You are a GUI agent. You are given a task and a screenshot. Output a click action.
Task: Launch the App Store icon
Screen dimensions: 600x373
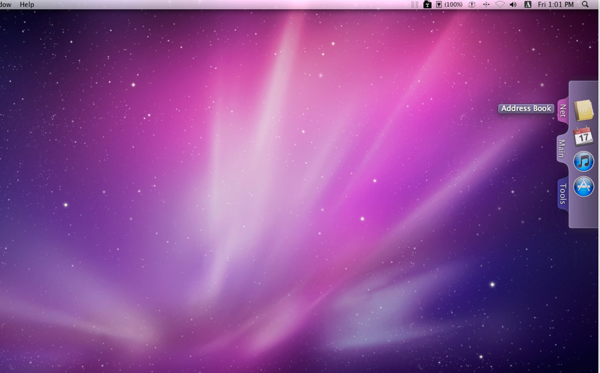click(583, 187)
